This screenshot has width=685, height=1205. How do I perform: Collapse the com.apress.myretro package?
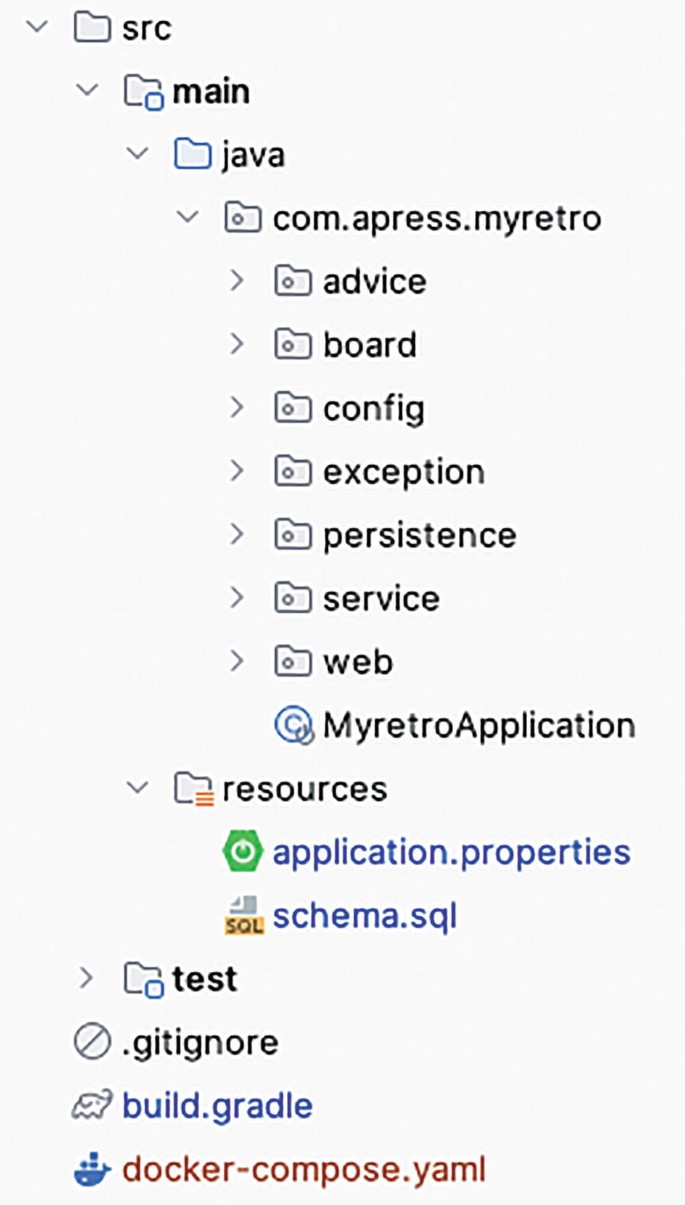tap(185, 218)
